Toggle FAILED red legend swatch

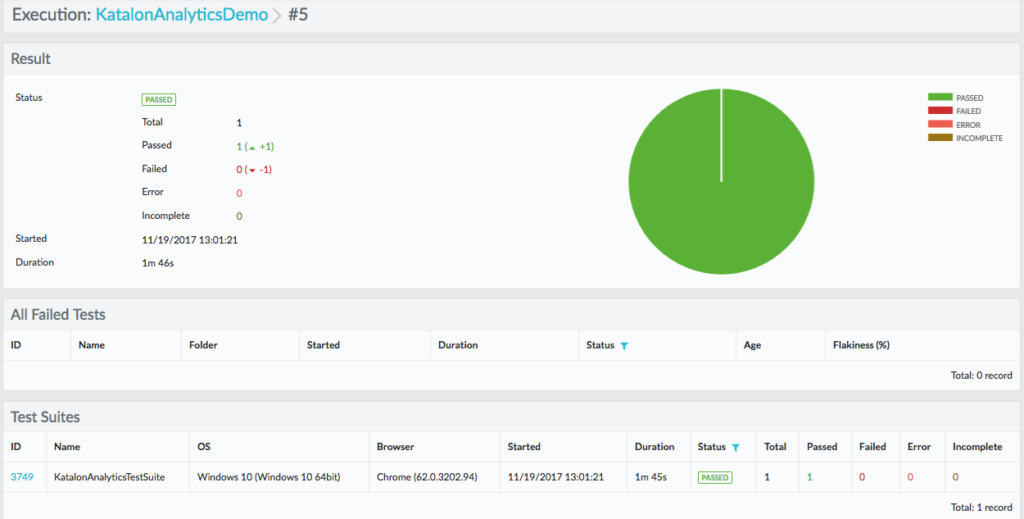pos(940,111)
